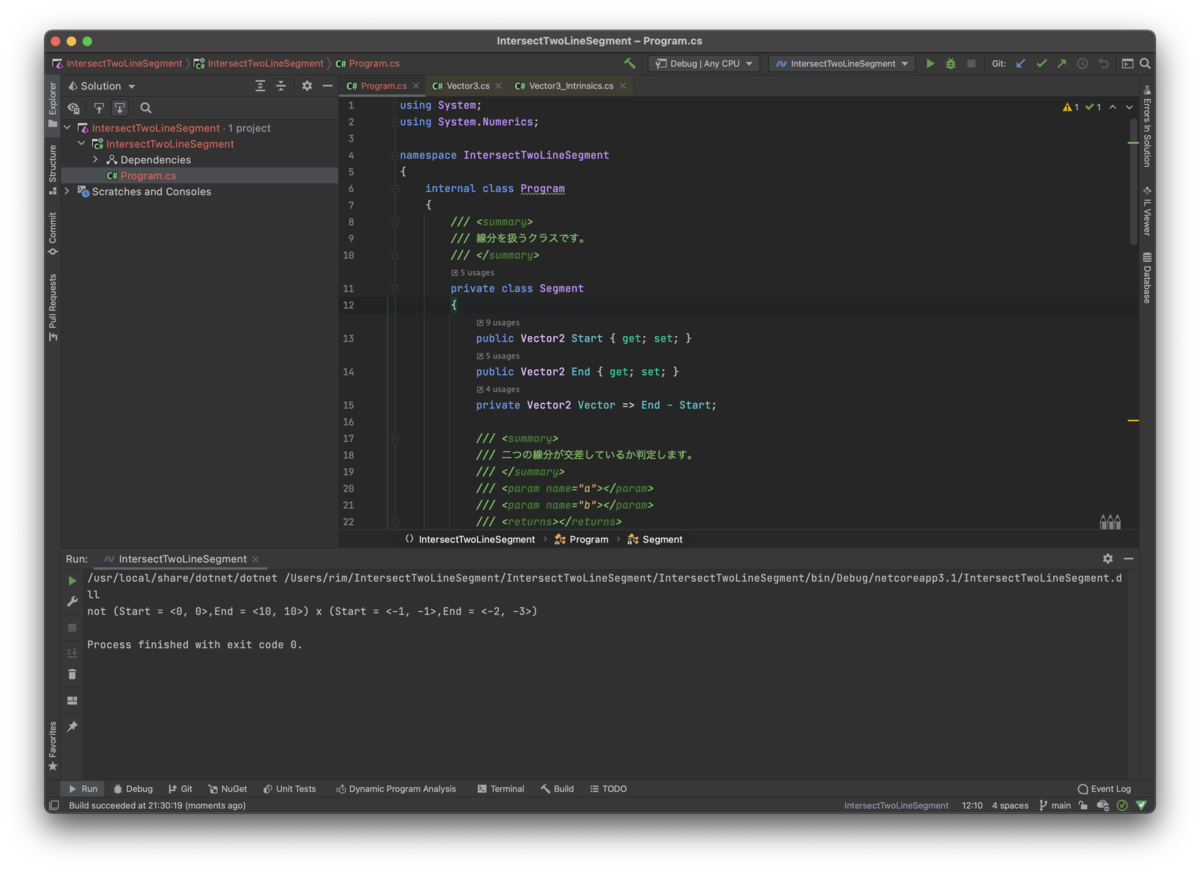This screenshot has width=1200, height=872.
Task: Toggle the Run panel layout icon
Action: click(72, 701)
